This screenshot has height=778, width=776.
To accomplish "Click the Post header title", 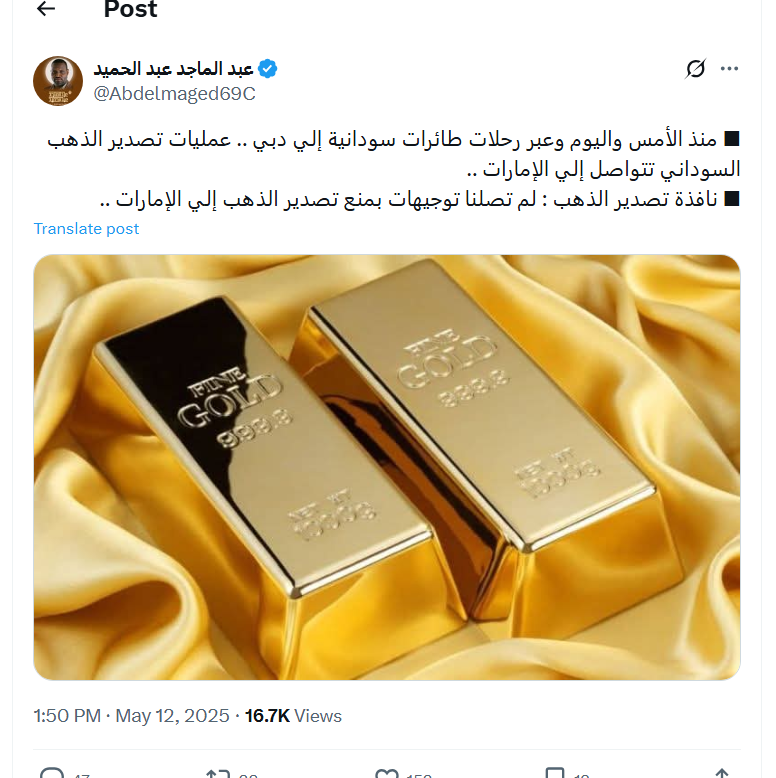I will 130,9.
